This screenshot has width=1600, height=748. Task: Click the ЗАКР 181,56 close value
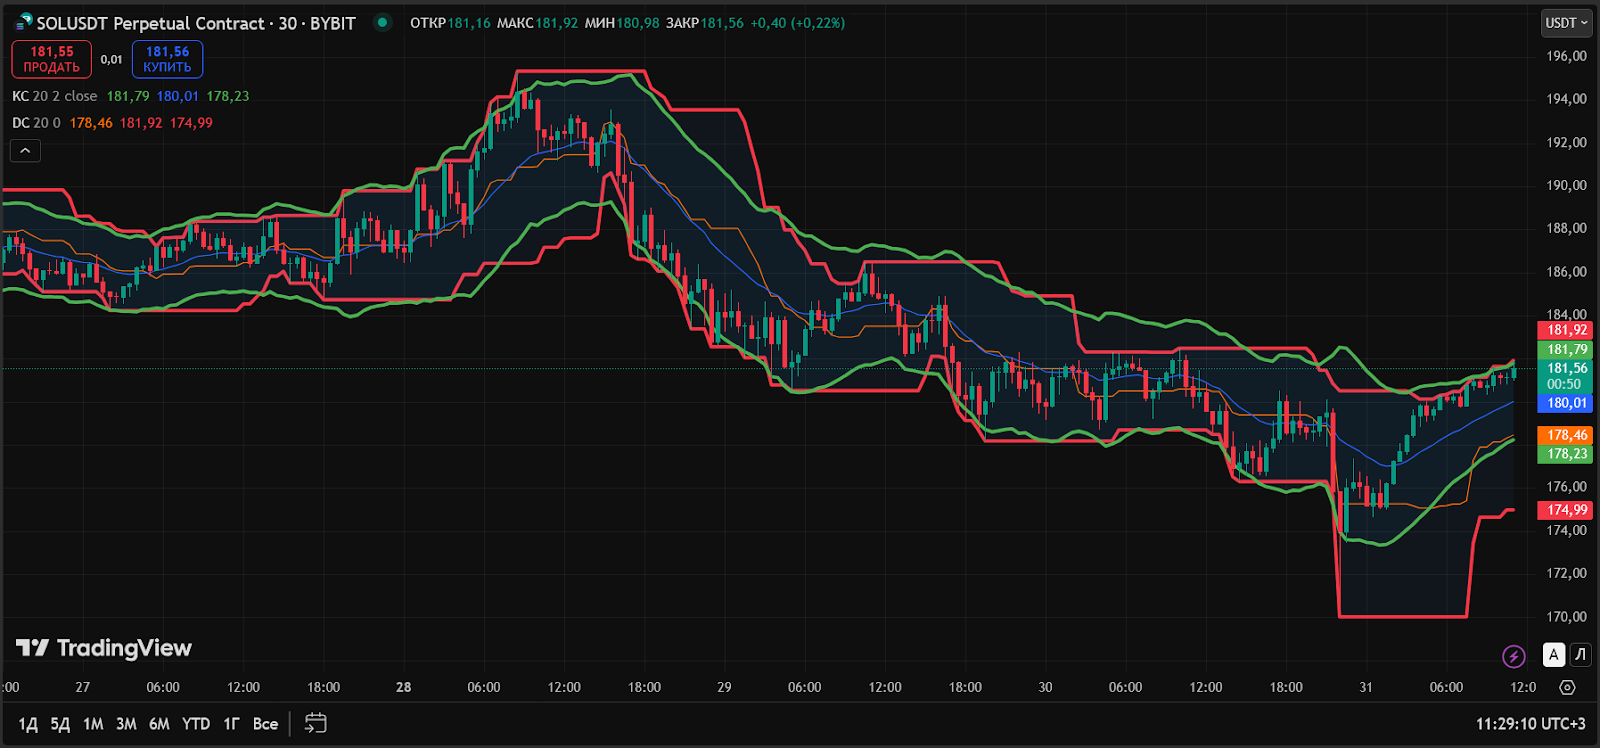click(x=705, y=23)
